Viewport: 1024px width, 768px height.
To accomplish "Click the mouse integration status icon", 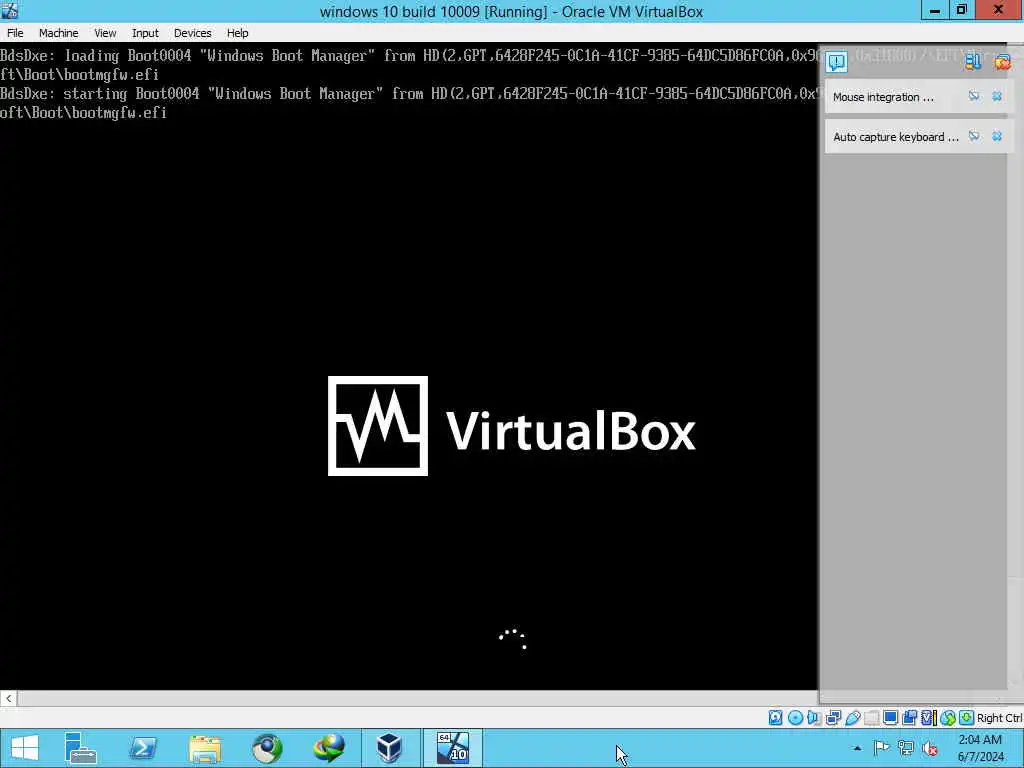I will [948, 718].
